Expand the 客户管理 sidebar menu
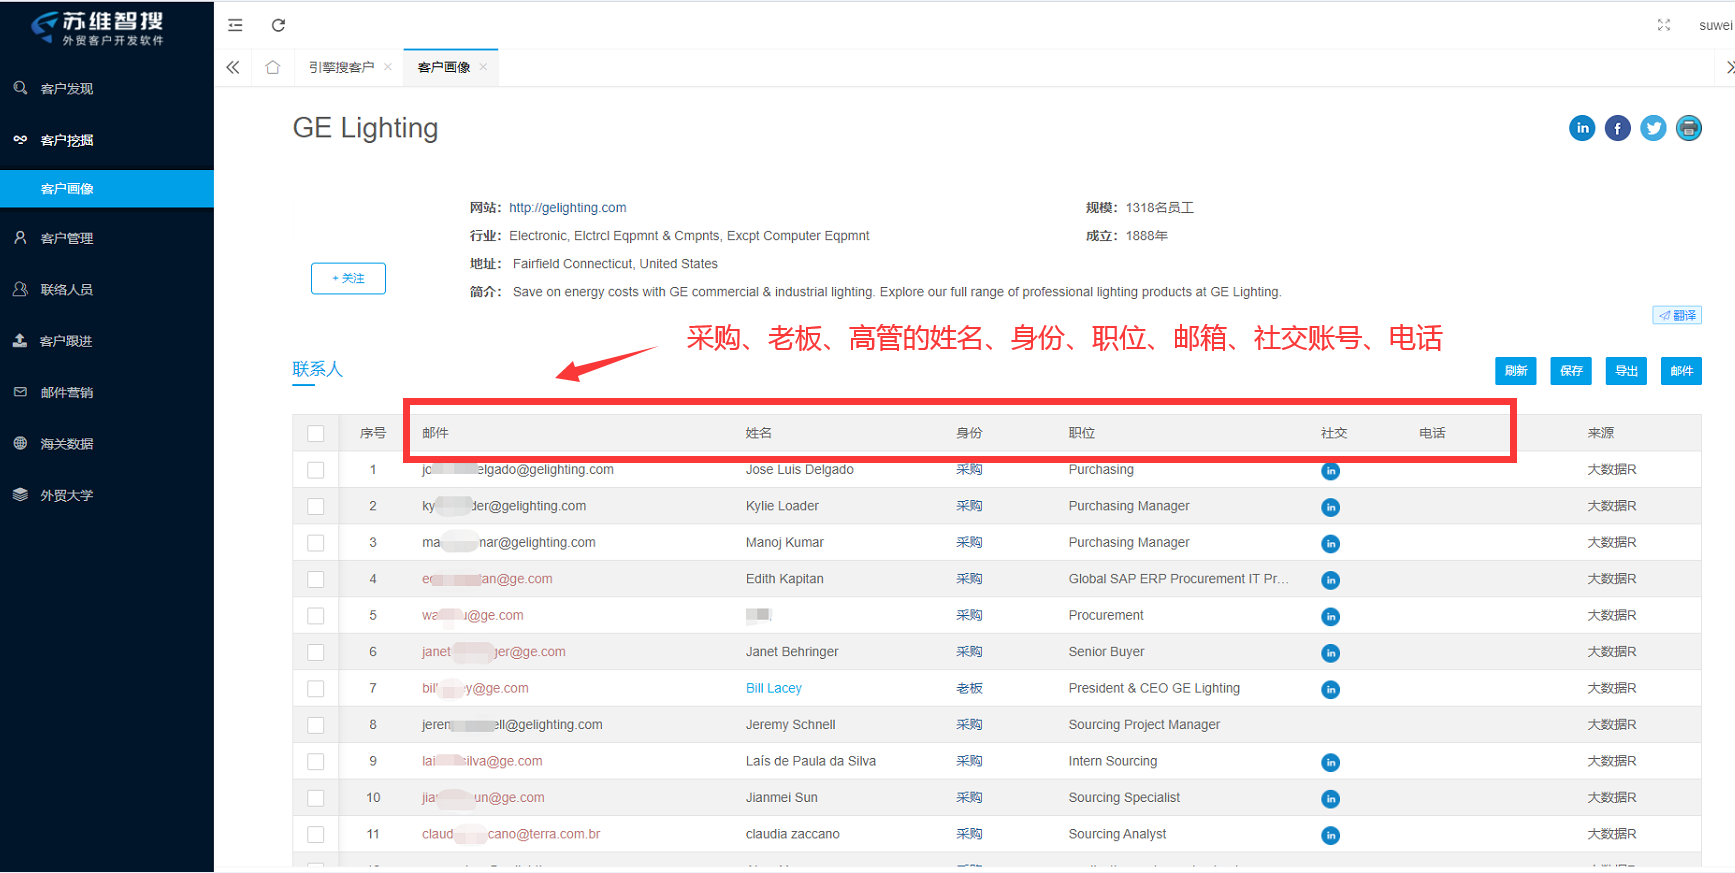Screen dimensions: 1735x873 tap(67, 238)
